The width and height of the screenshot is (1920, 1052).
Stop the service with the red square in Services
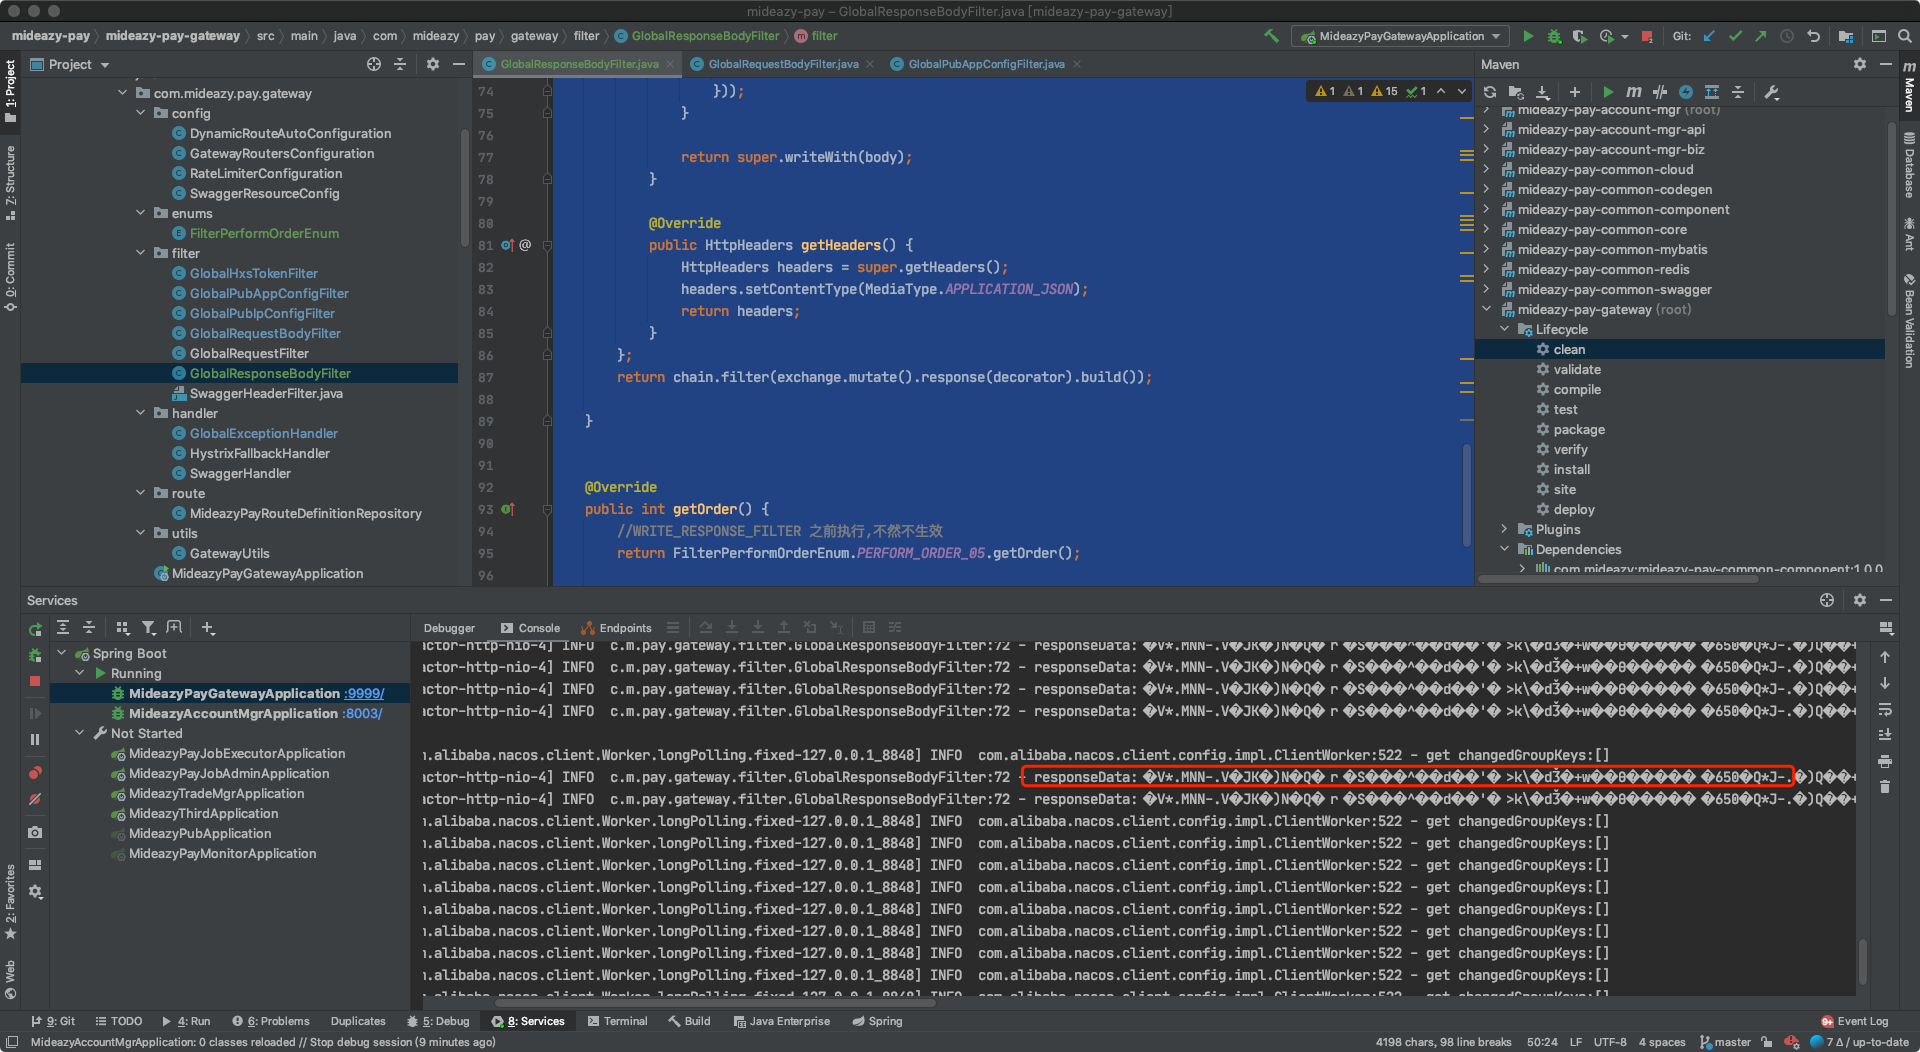pyautogui.click(x=35, y=681)
